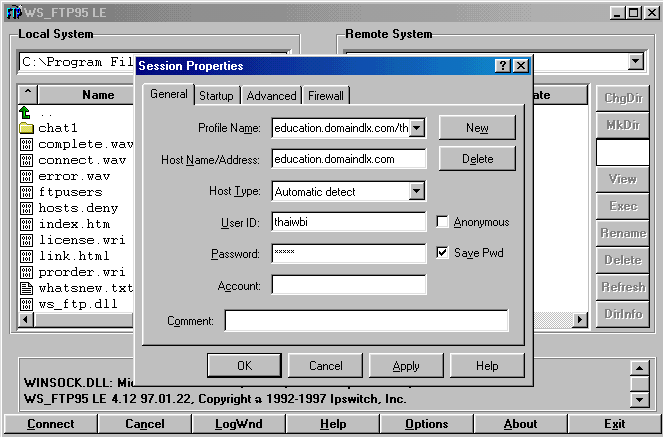Open the Firewall tab

click(326, 96)
